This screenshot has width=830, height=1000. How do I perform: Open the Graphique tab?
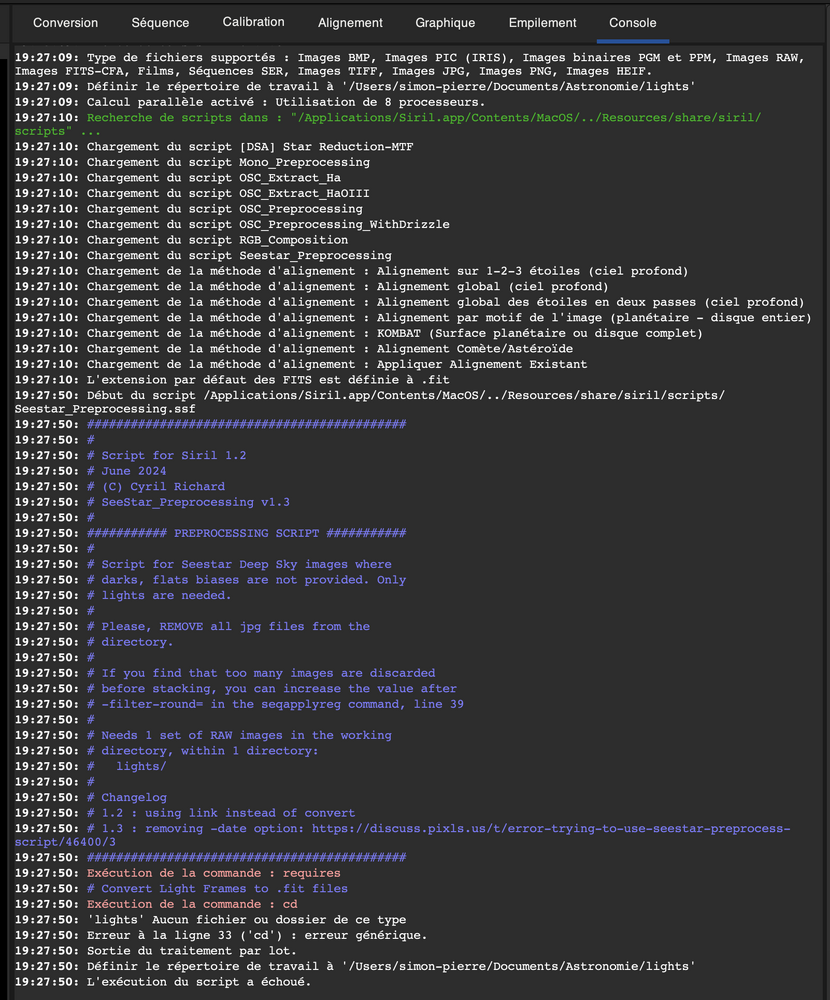click(446, 22)
